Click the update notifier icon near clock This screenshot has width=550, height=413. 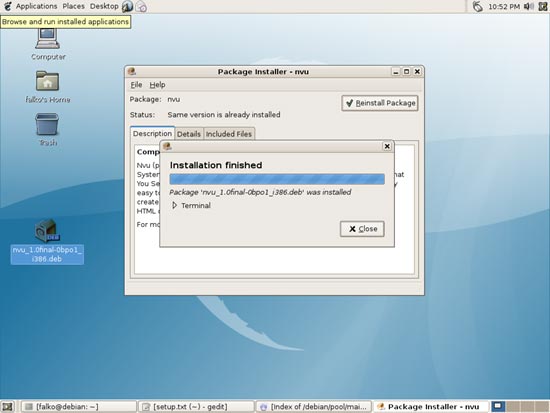coord(477,6)
